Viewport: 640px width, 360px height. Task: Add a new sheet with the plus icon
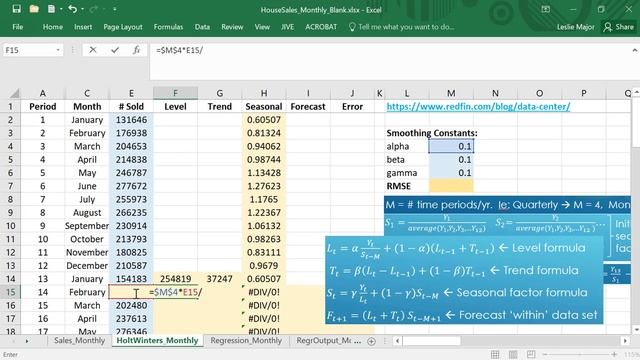tap(371, 341)
